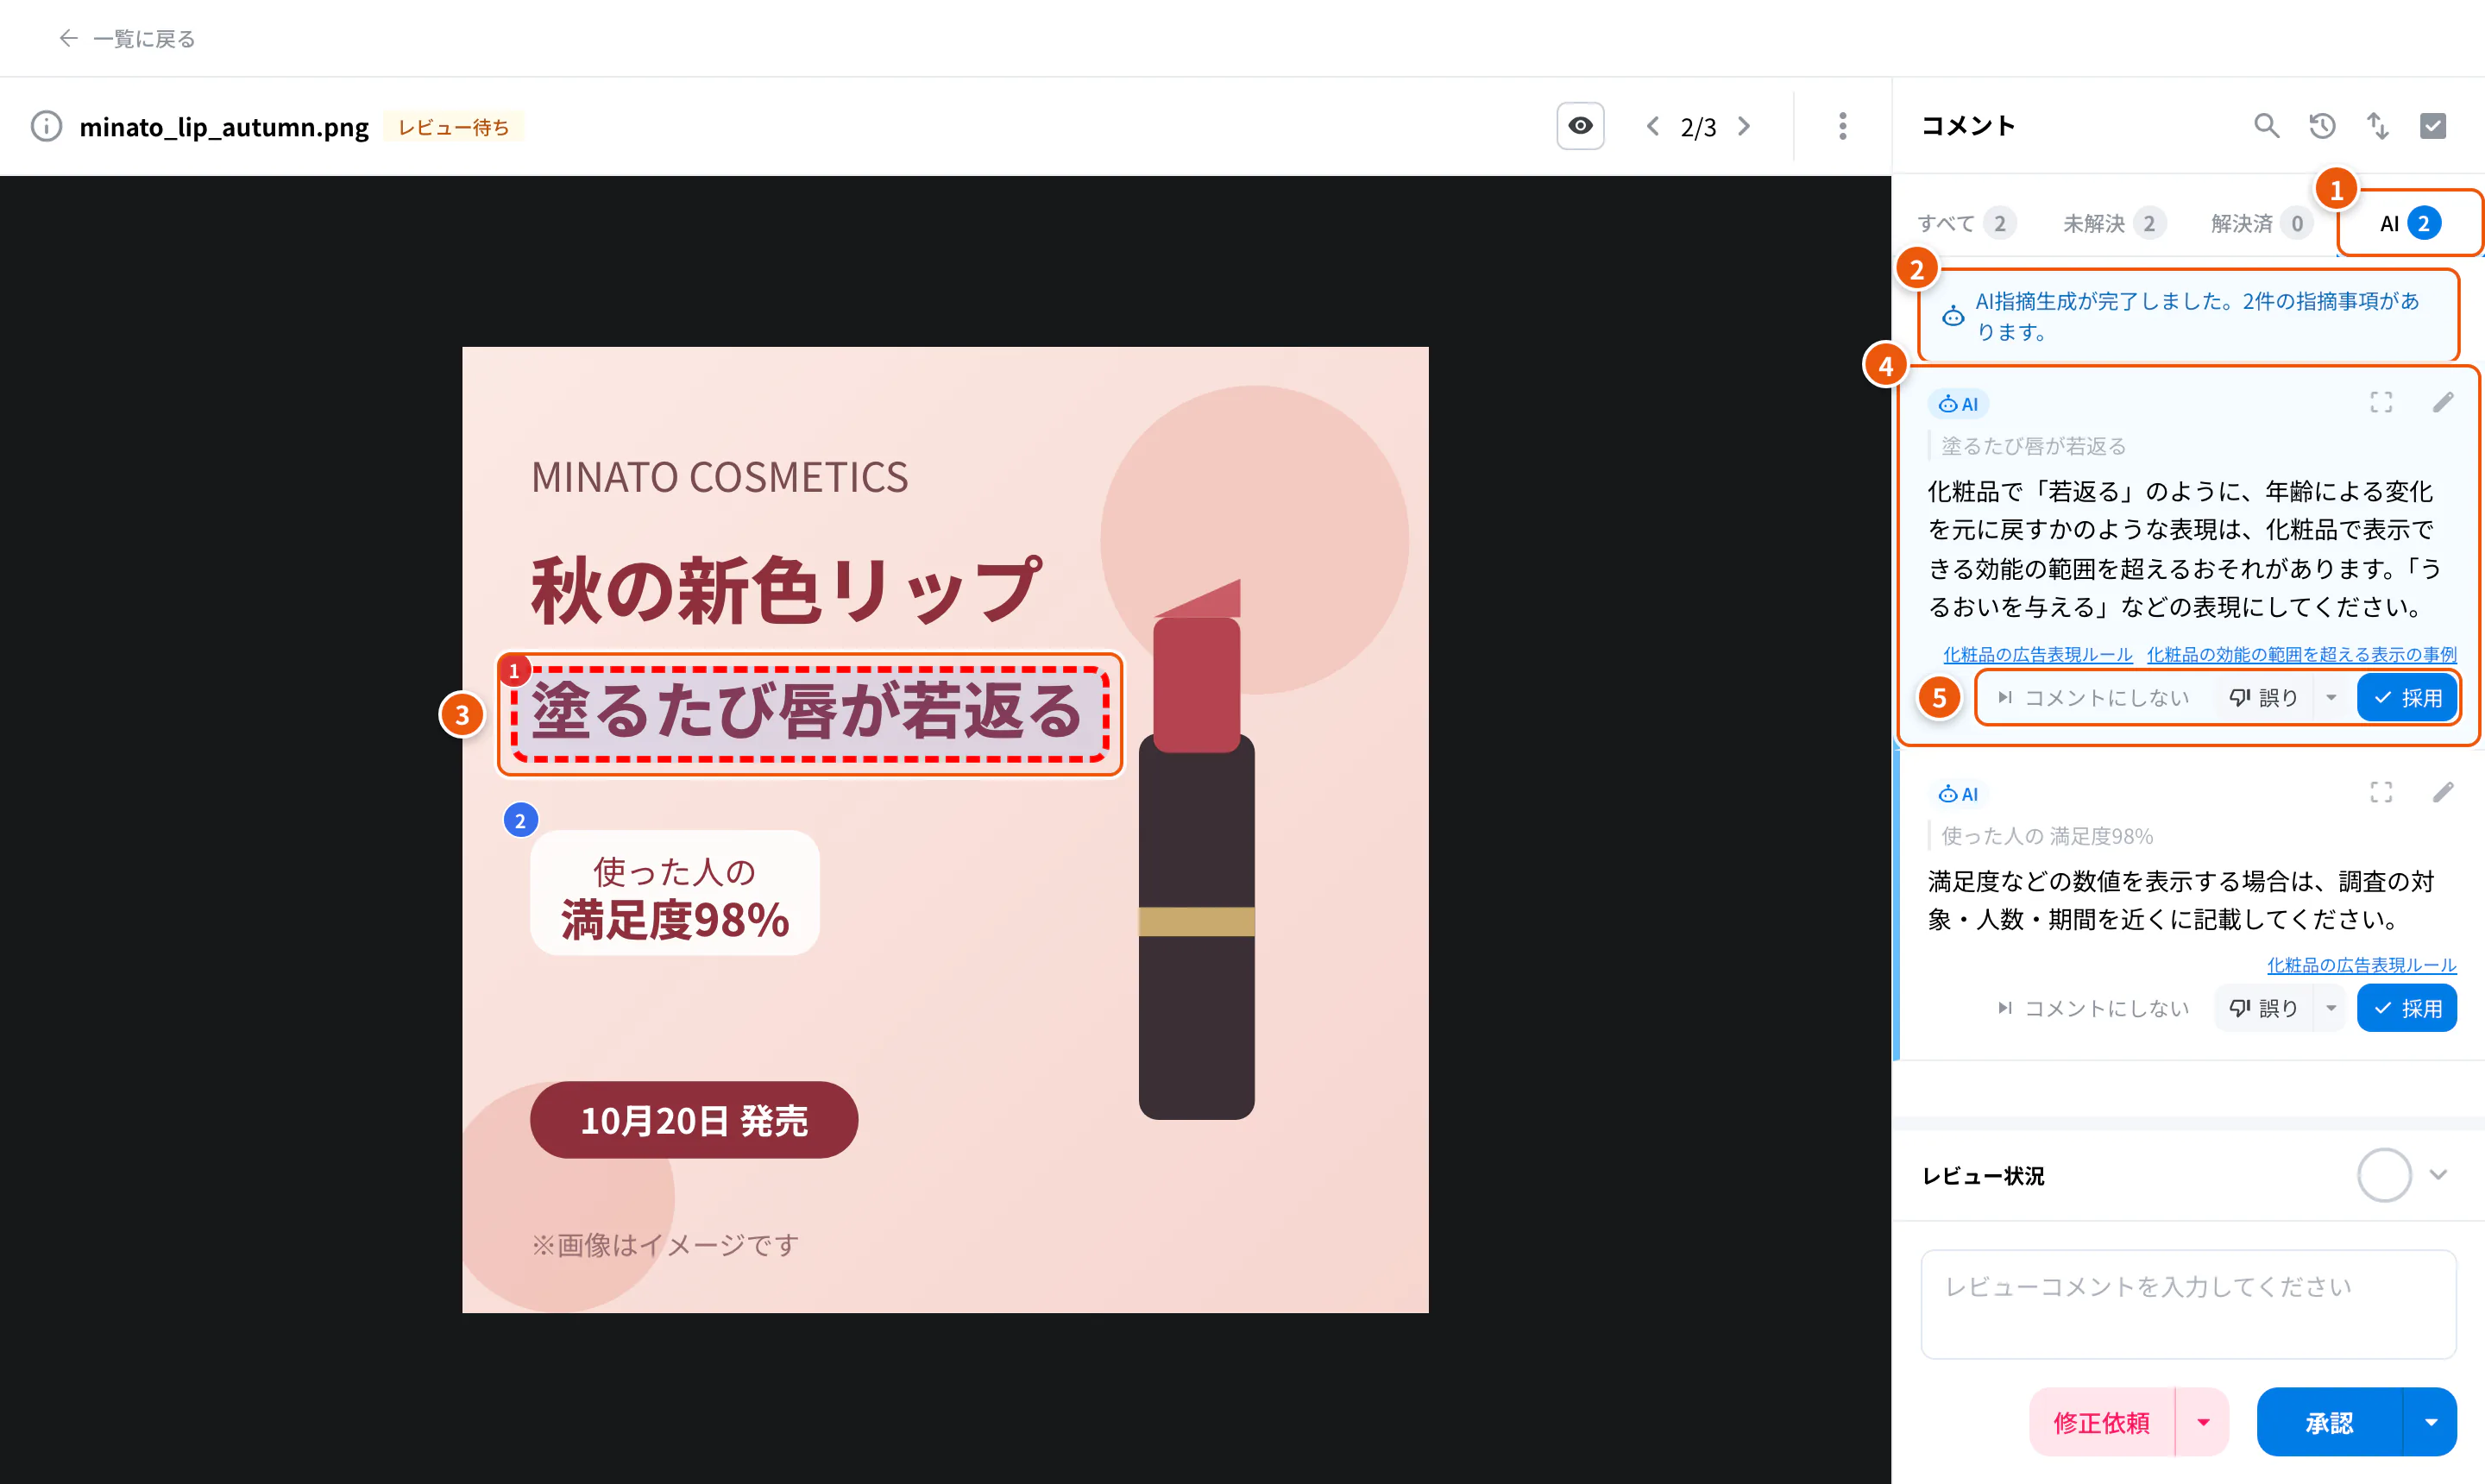Image resolution: width=2485 pixels, height=1484 pixels.
Task: Click the sort order arrows icon
Action: click(2378, 126)
